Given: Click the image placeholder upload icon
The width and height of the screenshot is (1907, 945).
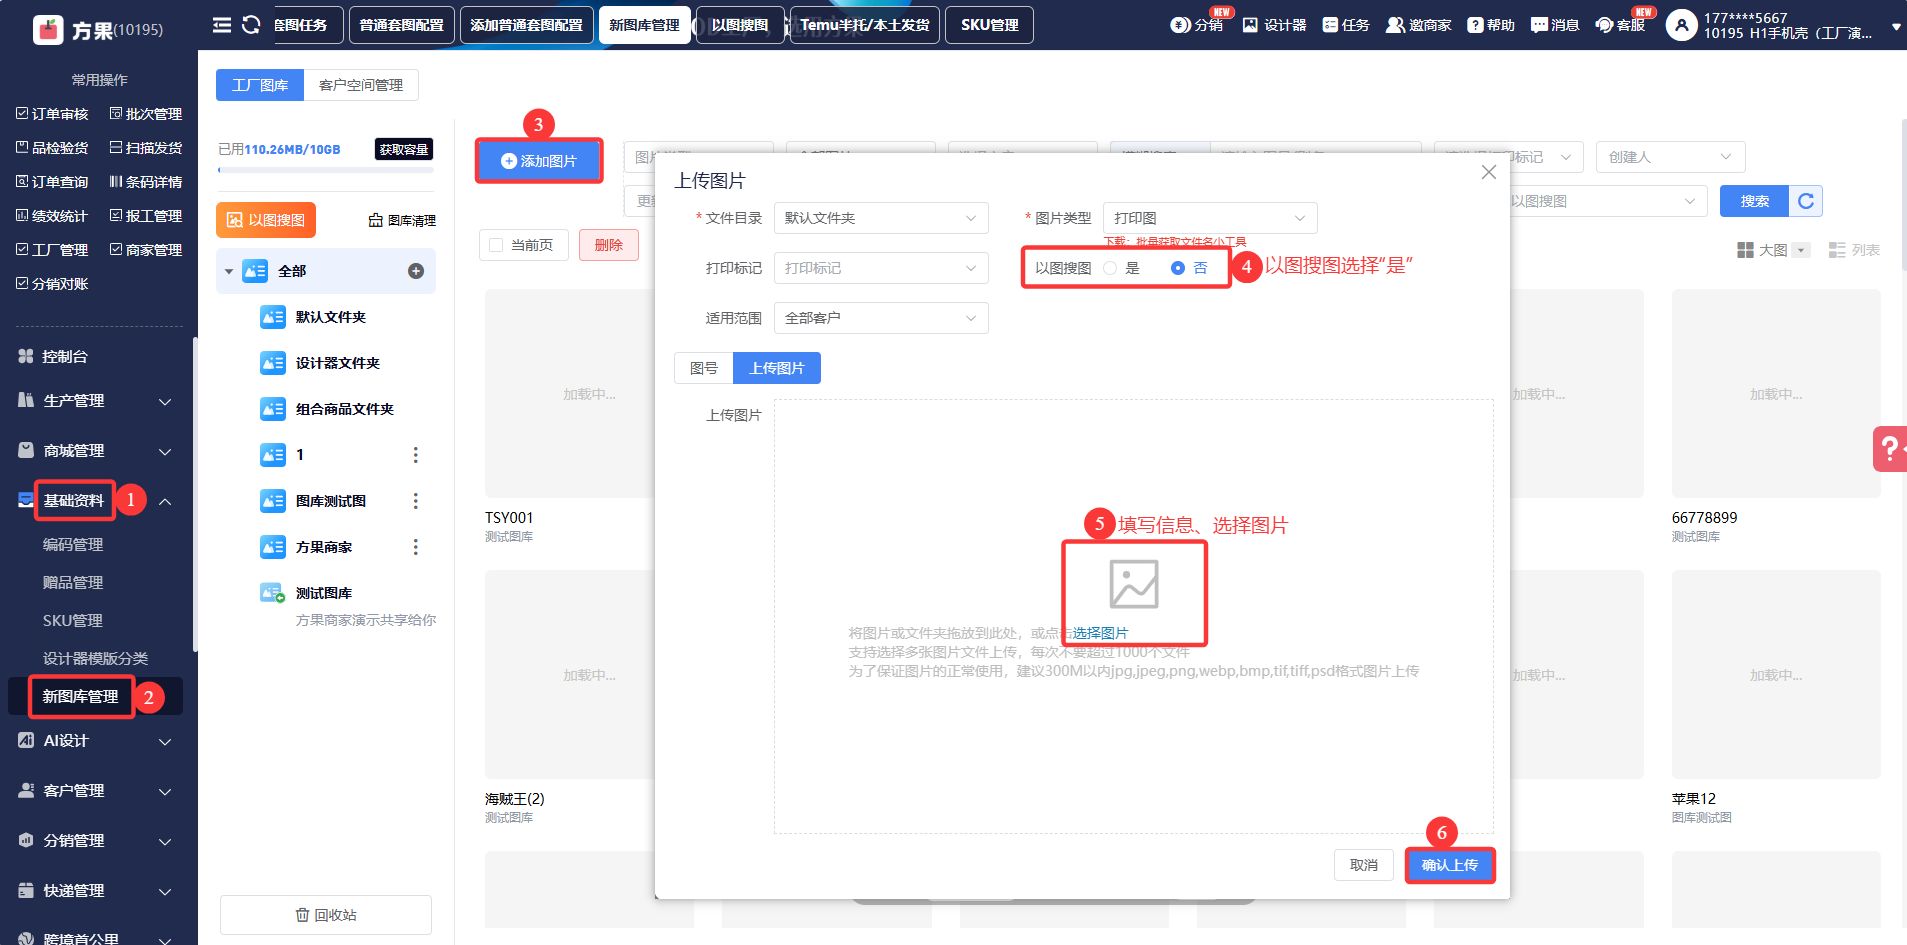Looking at the screenshot, I should coord(1134,584).
